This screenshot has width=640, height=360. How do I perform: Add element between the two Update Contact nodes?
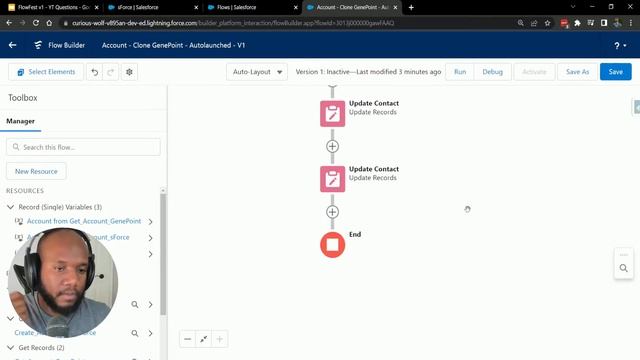pyautogui.click(x=332, y=146)
